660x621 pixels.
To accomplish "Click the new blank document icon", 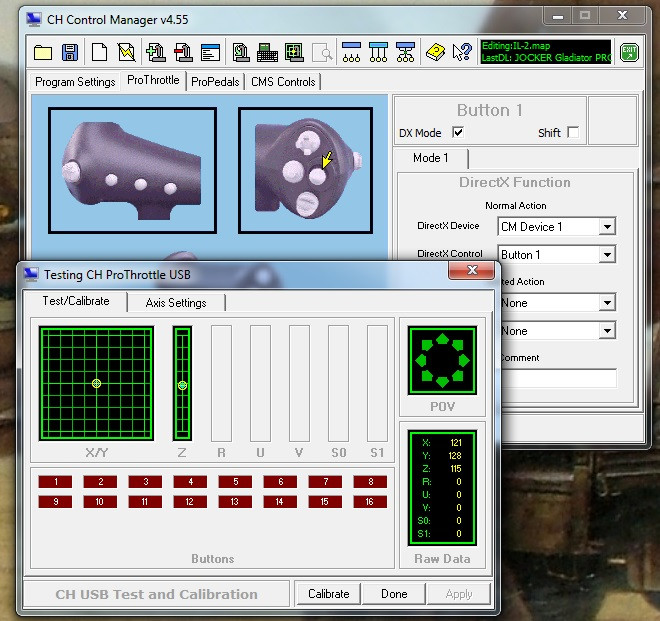I will pyautogui.click(x=99, y=52).
